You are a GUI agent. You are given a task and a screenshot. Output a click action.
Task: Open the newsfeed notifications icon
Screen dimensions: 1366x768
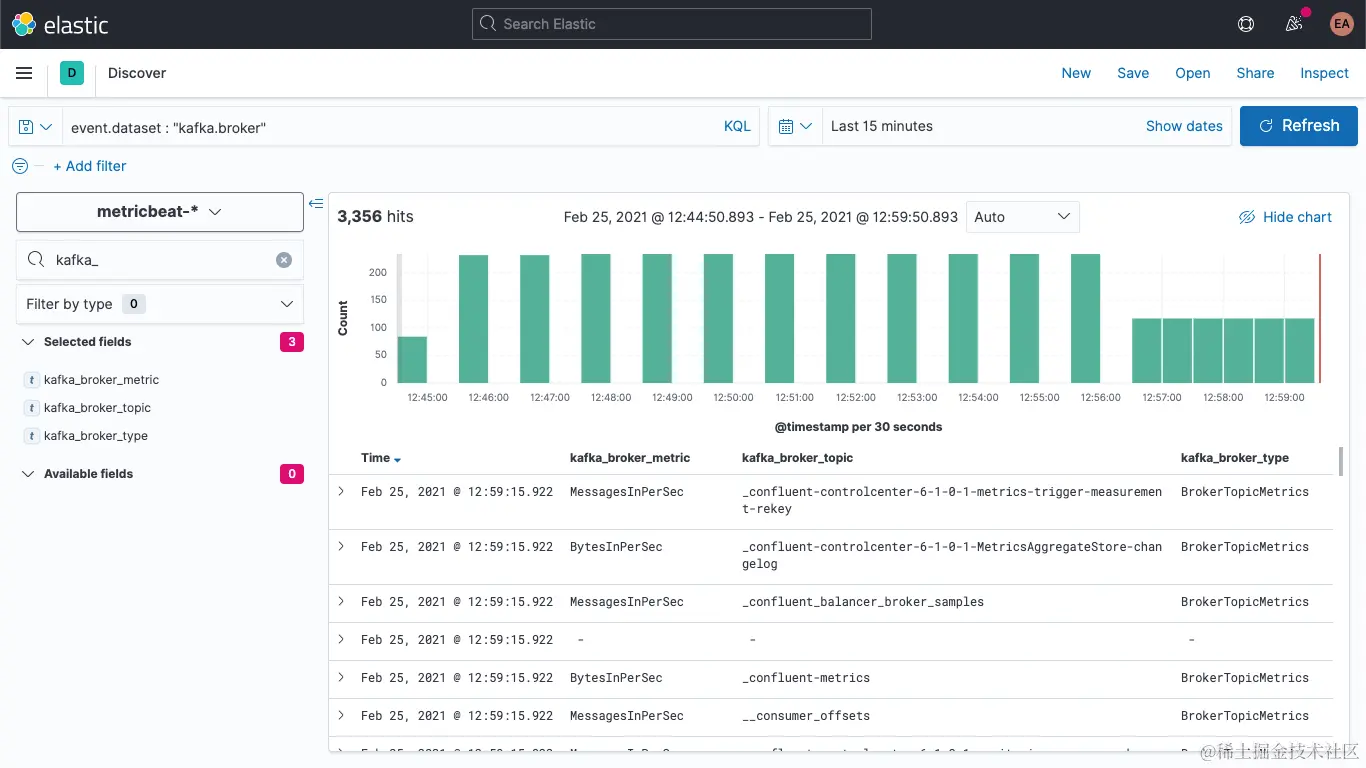point(1294,24)
